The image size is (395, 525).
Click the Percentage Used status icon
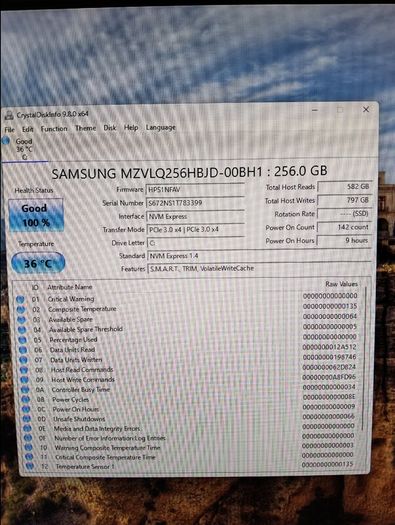coord(23,340)
